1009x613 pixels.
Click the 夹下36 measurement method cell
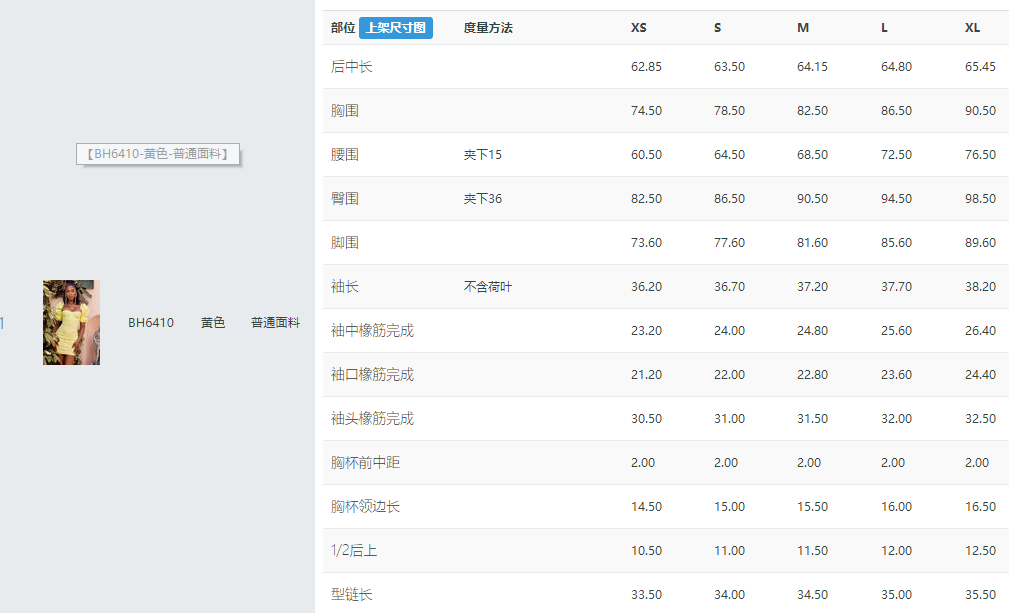click(483, 199)
